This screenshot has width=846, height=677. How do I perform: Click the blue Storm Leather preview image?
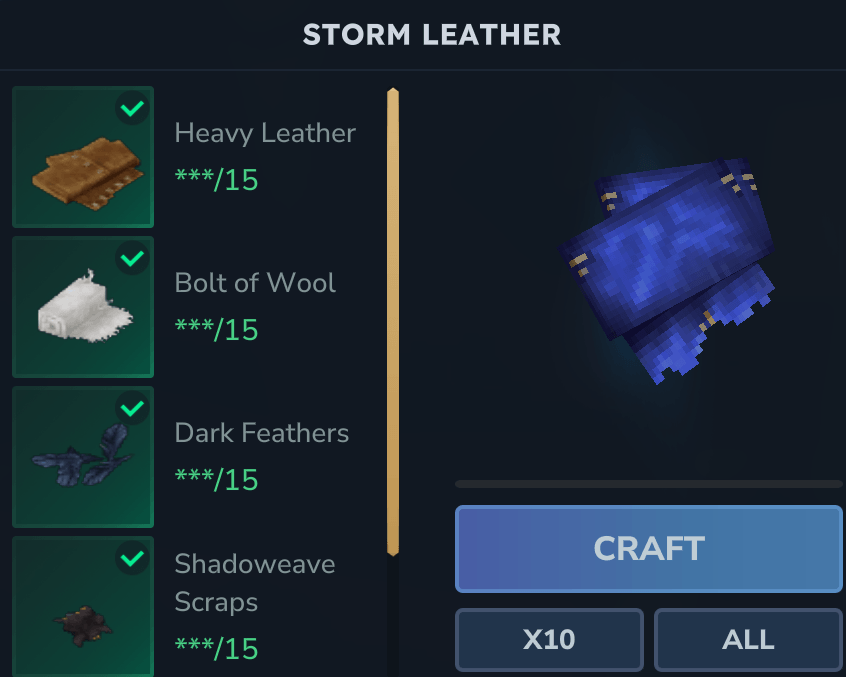coord(666,270)
